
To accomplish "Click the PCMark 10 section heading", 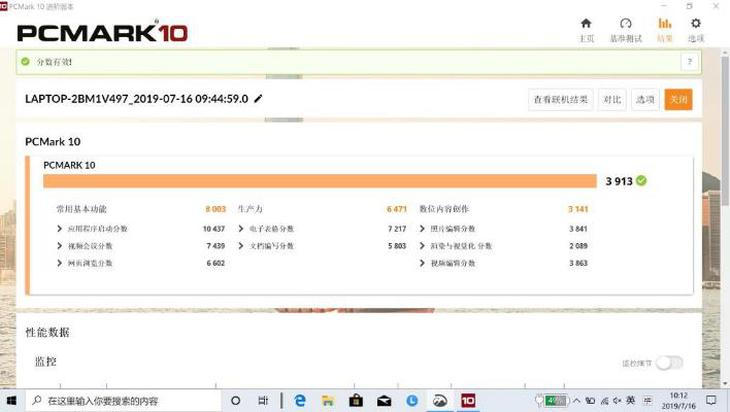I will (53, 142).
